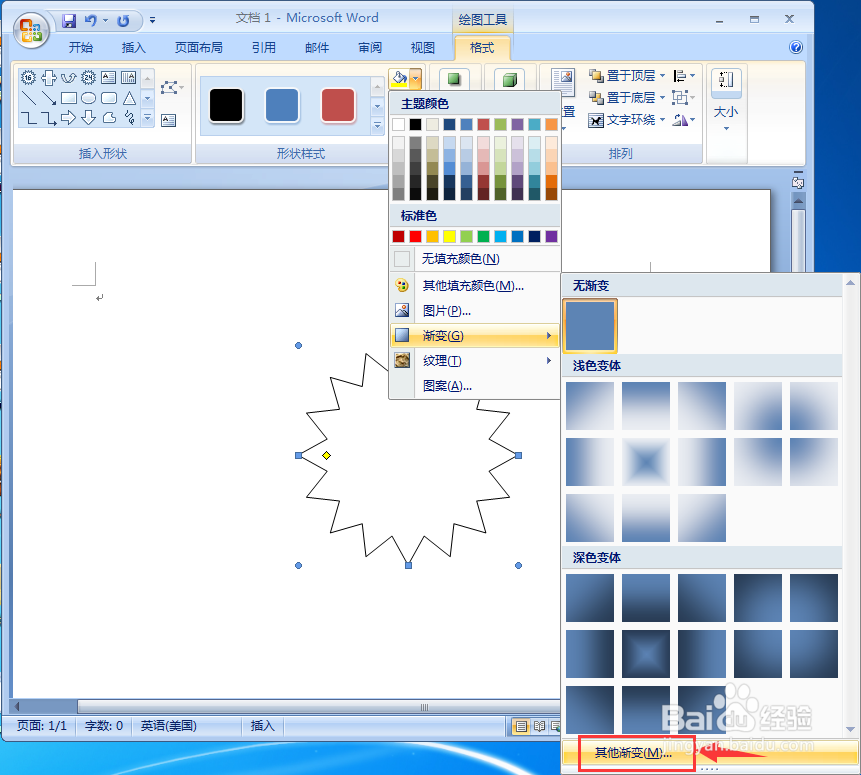Image resolution: width=861 pixels, height=775 pixels.
Task: Select the elbow arrow connector shape
Action: [x=49, y=118]
